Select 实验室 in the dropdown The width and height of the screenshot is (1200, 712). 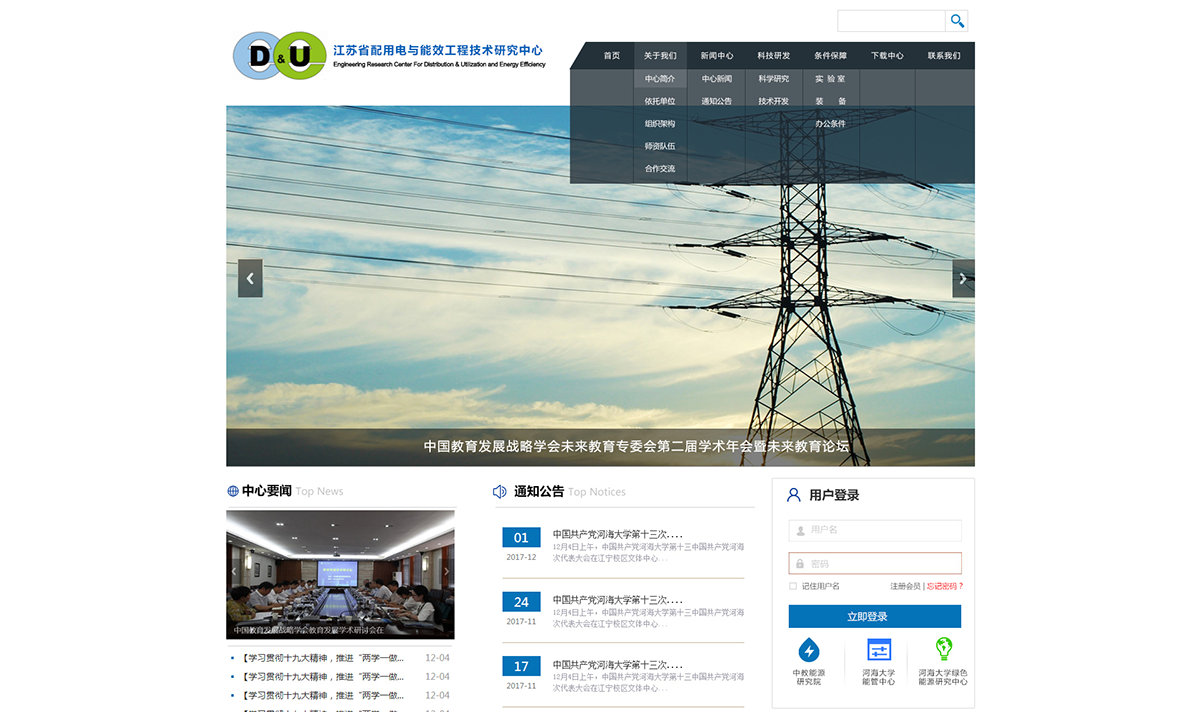pos(830,79)
